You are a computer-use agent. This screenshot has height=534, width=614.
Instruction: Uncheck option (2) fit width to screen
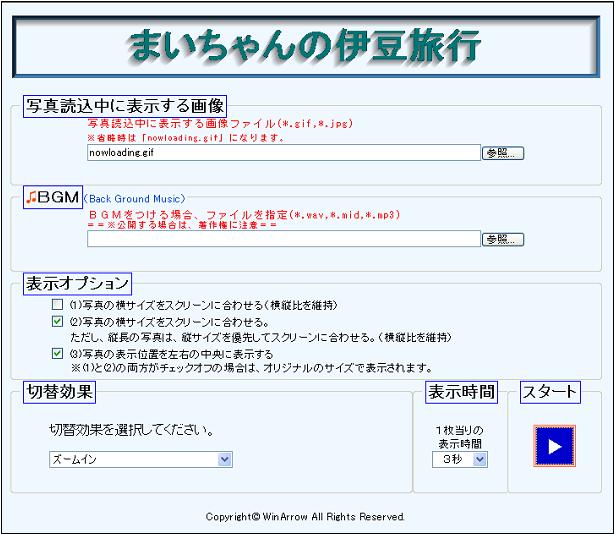tap(58, 322)
